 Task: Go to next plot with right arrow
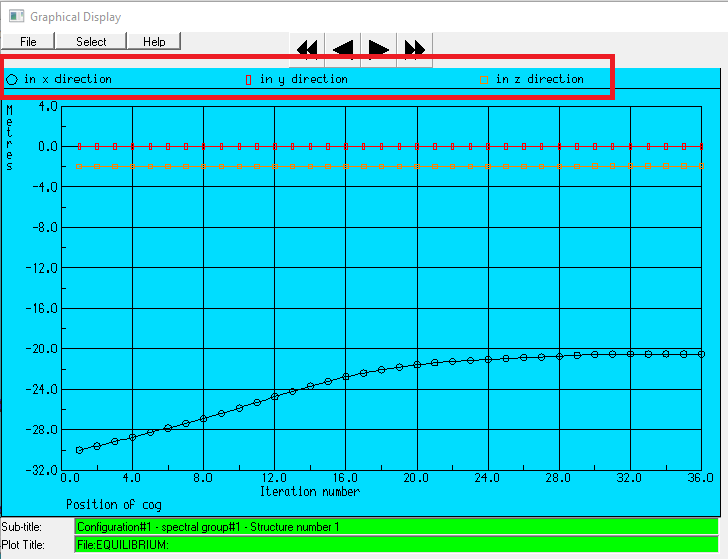coord(378,48)
